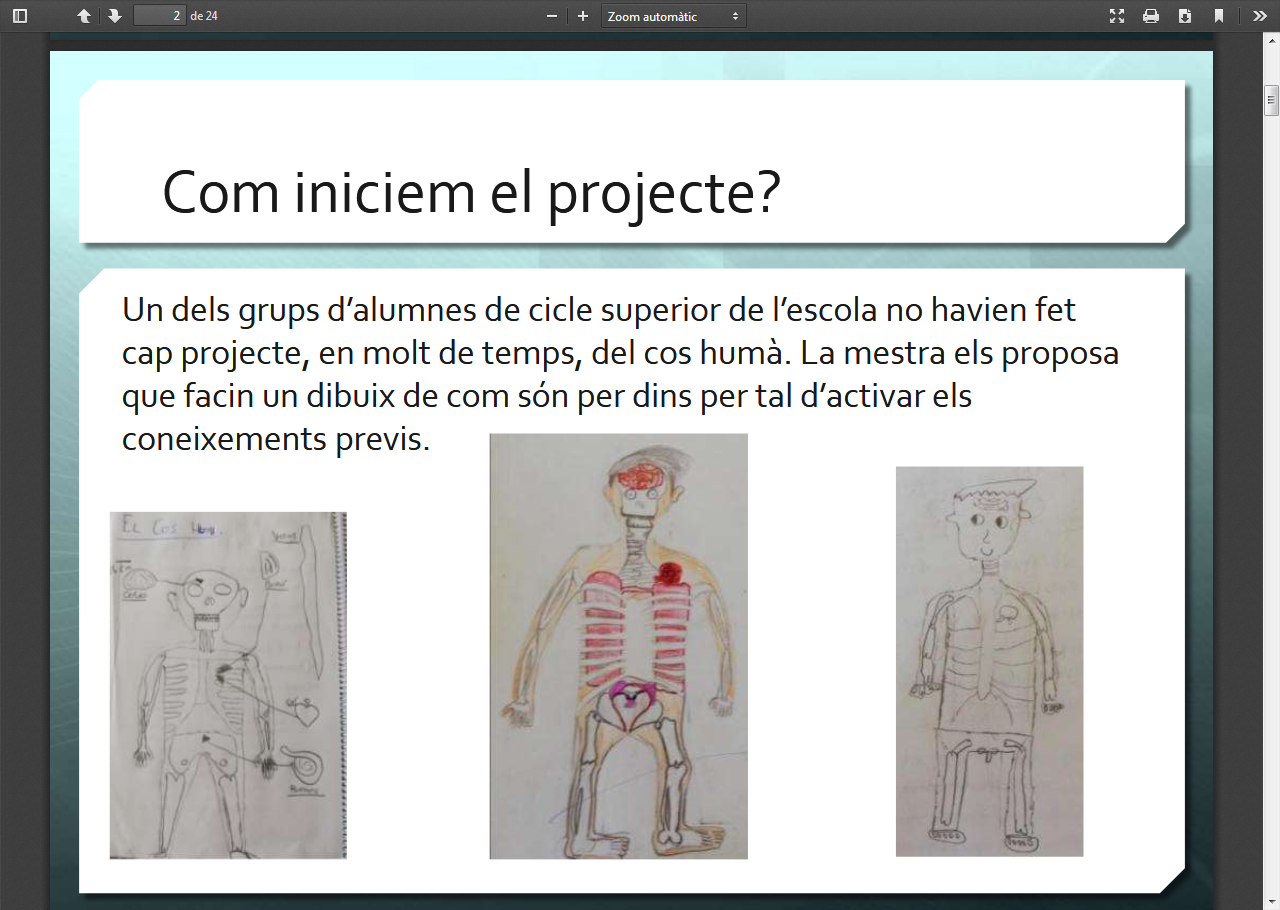The width and height of the screenshot is (1280, 910).
Task: Click the left skeleton drawing labeled El Cos Humà
Action: pyautogui.click(x=228, y=685)
